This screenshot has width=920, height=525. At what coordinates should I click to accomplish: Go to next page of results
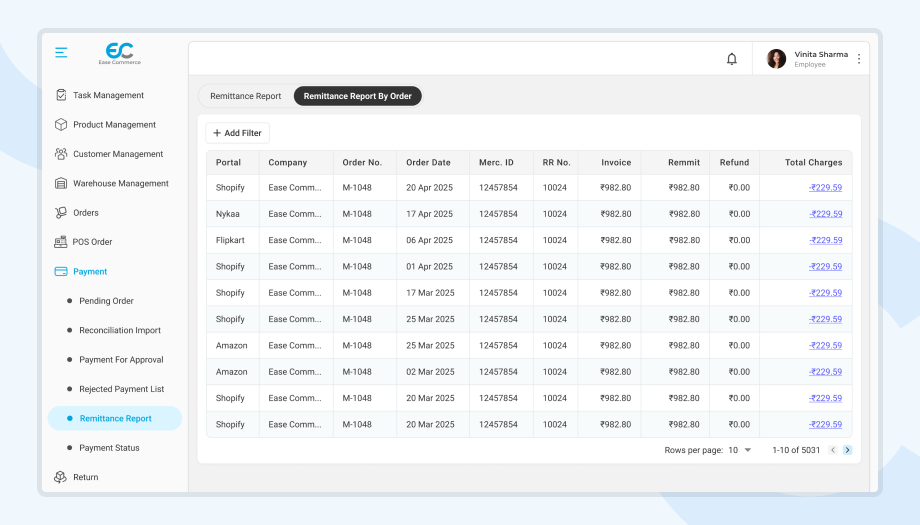(x=847, y=450)
